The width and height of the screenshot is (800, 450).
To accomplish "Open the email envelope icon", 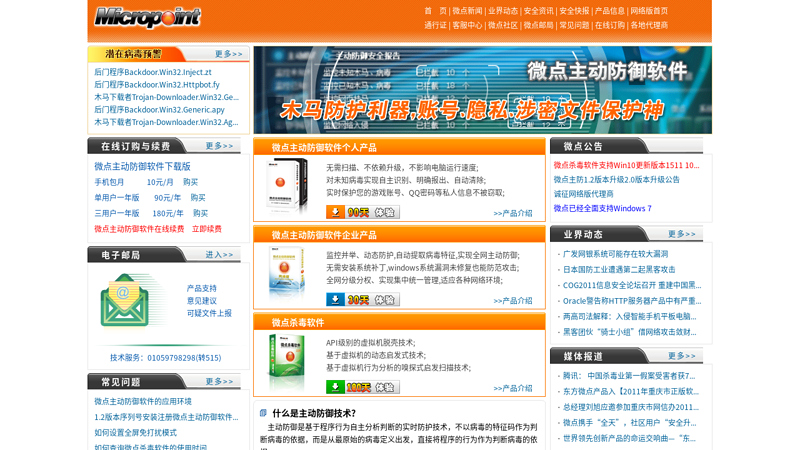I will tap(124, 300).
